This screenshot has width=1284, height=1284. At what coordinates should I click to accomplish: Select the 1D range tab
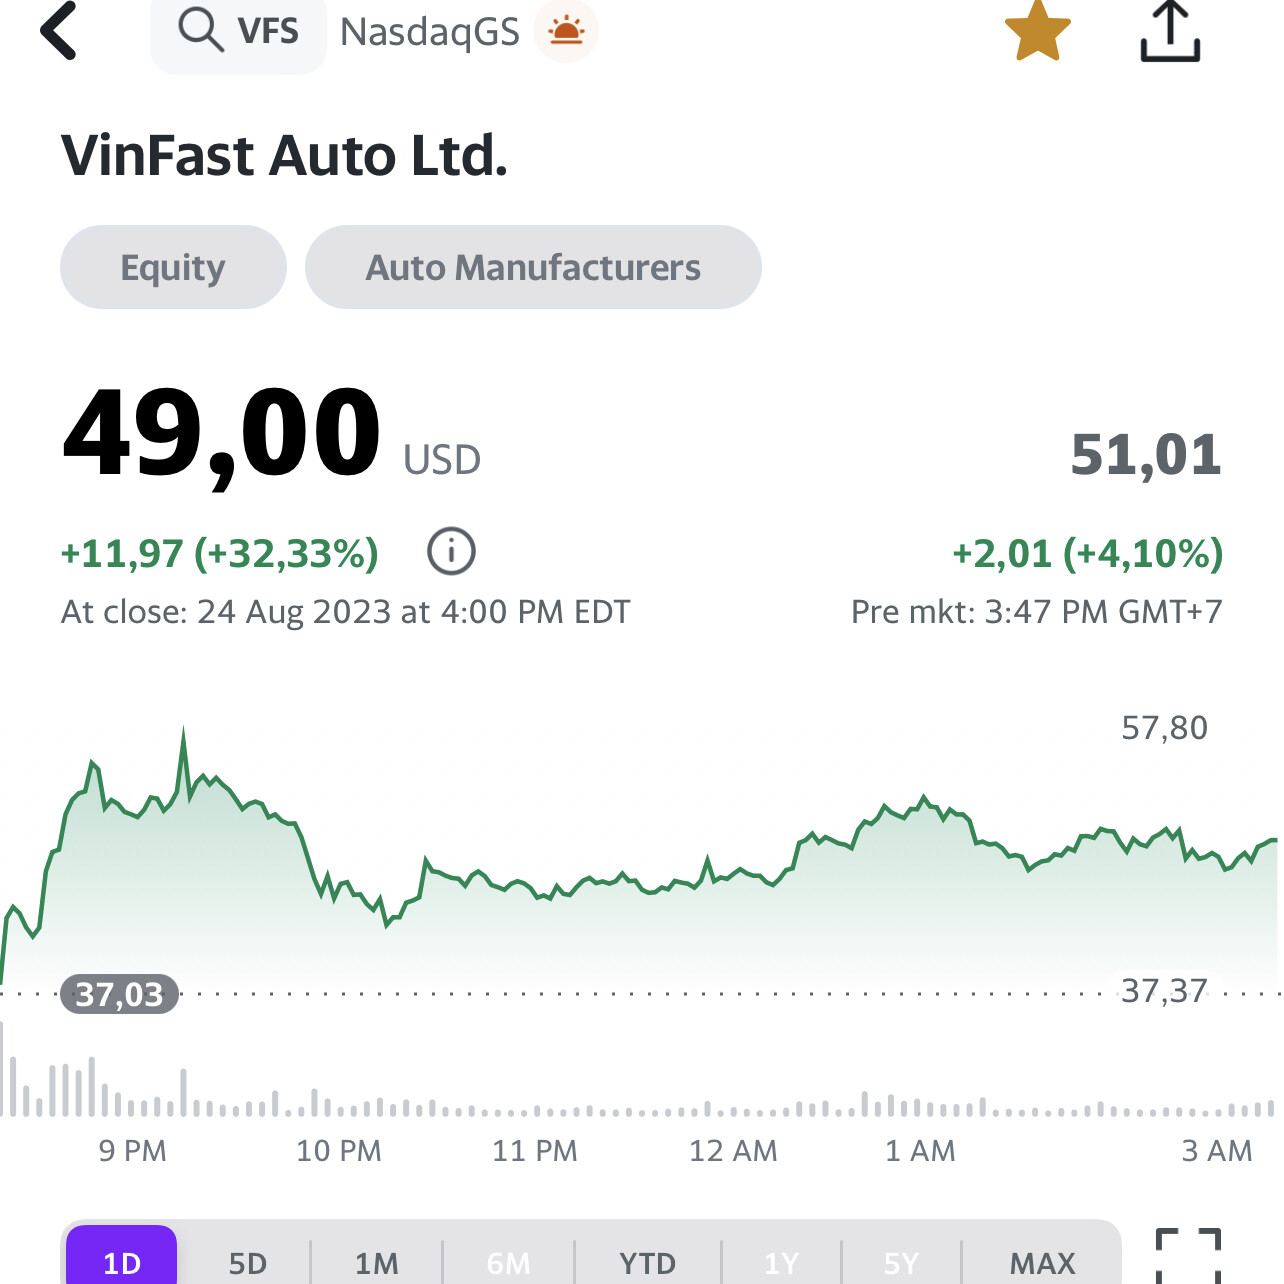click(x=122, y=1262)
